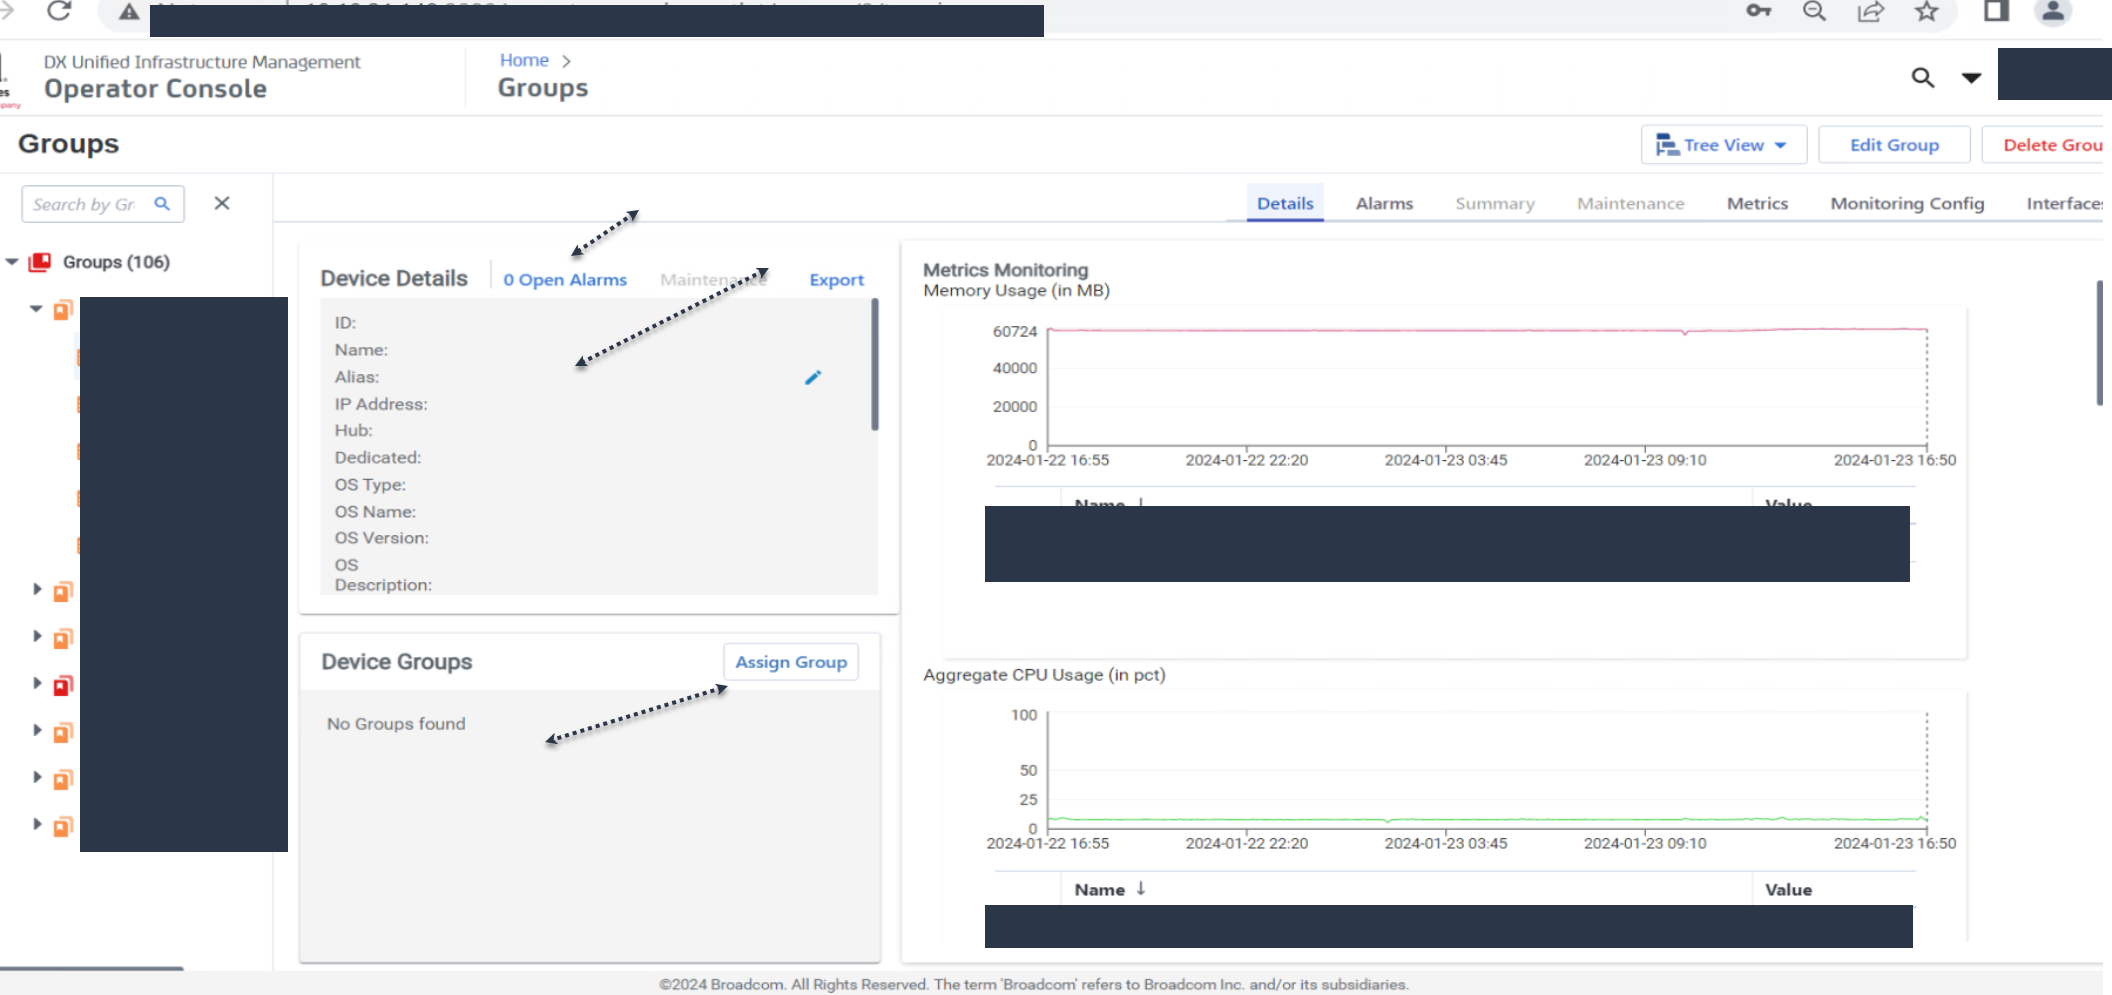Click the 'Operator Console' title text
The height and width of the screenshot is (995, 2112).
pyautogui.click(x=155, y=89)
